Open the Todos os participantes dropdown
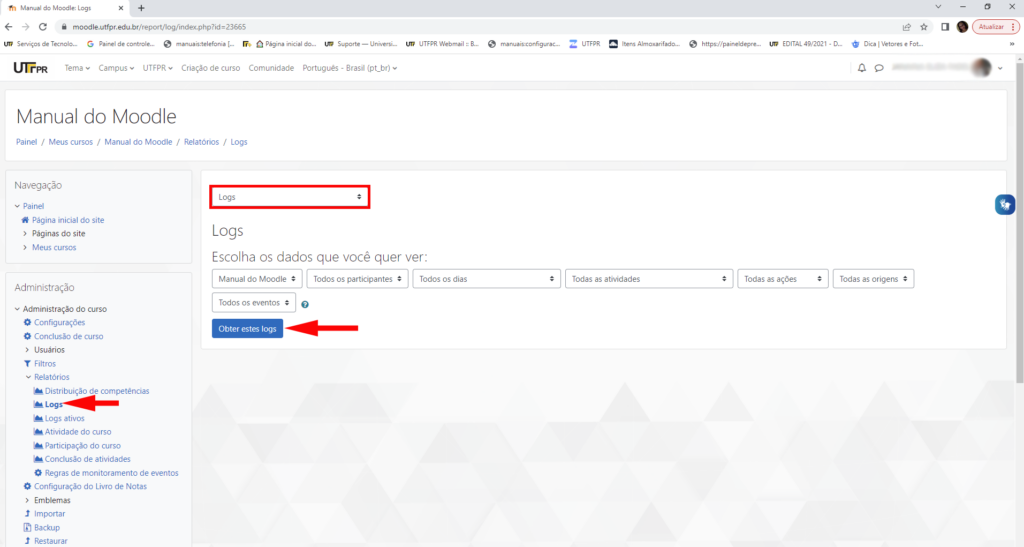This screenshot has width=1024, height=547. click(357, 279)
